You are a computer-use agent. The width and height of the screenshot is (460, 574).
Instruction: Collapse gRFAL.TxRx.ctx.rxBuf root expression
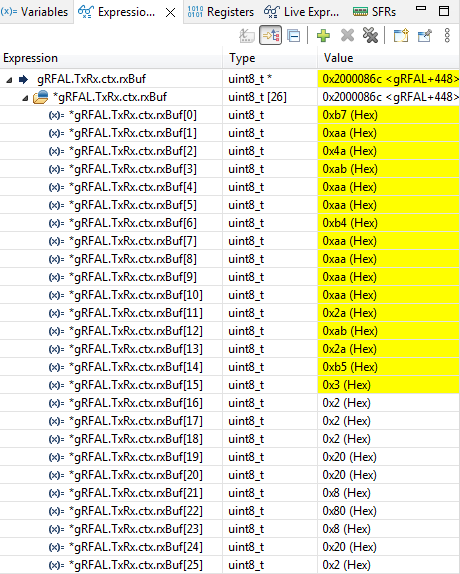tap(9, 79)
